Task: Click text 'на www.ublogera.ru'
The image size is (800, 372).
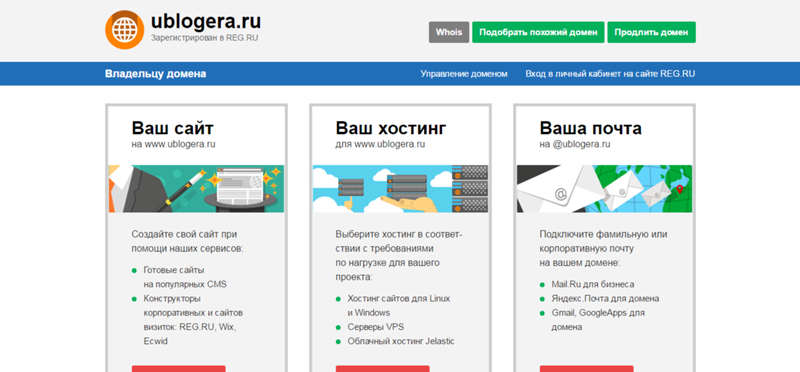Action: coord(173,144)
